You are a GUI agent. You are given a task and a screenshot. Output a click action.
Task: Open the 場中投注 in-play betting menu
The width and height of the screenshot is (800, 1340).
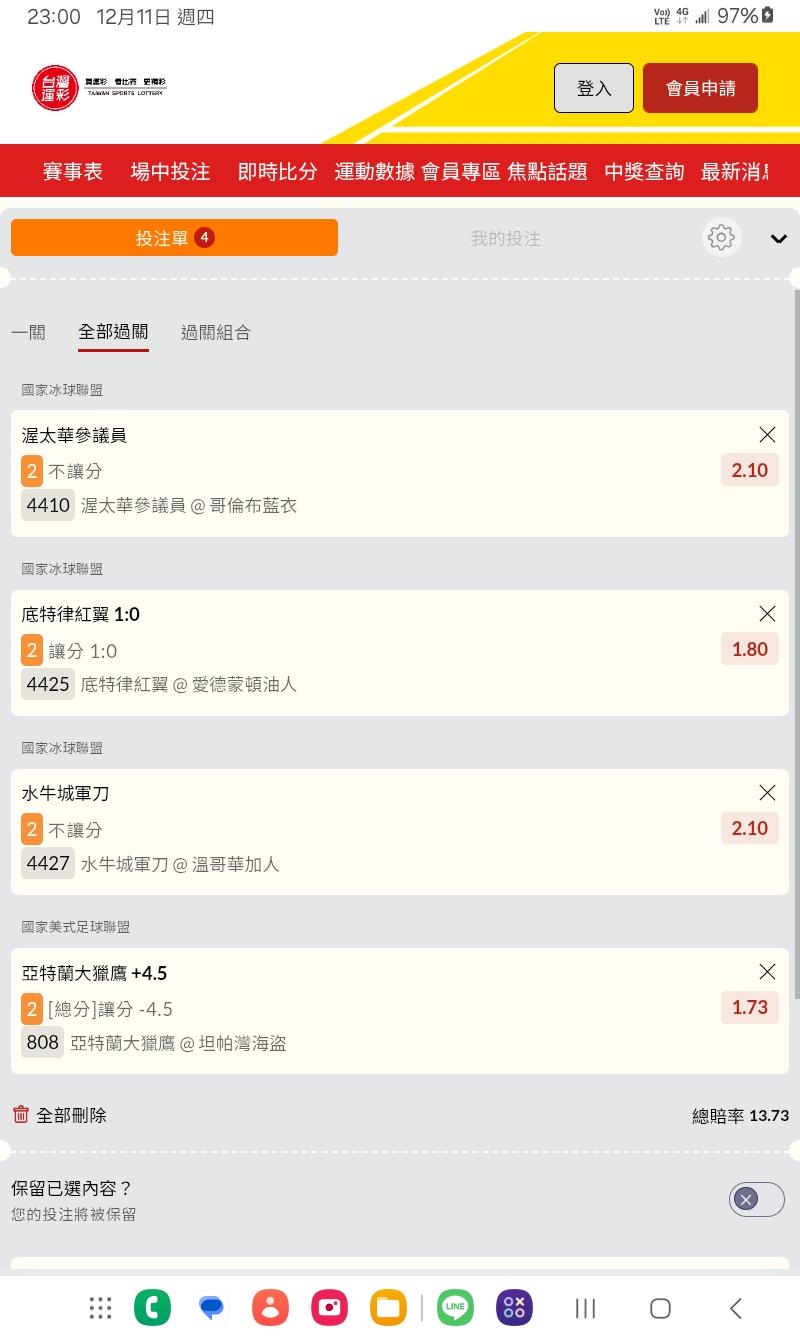click(170, 172)
